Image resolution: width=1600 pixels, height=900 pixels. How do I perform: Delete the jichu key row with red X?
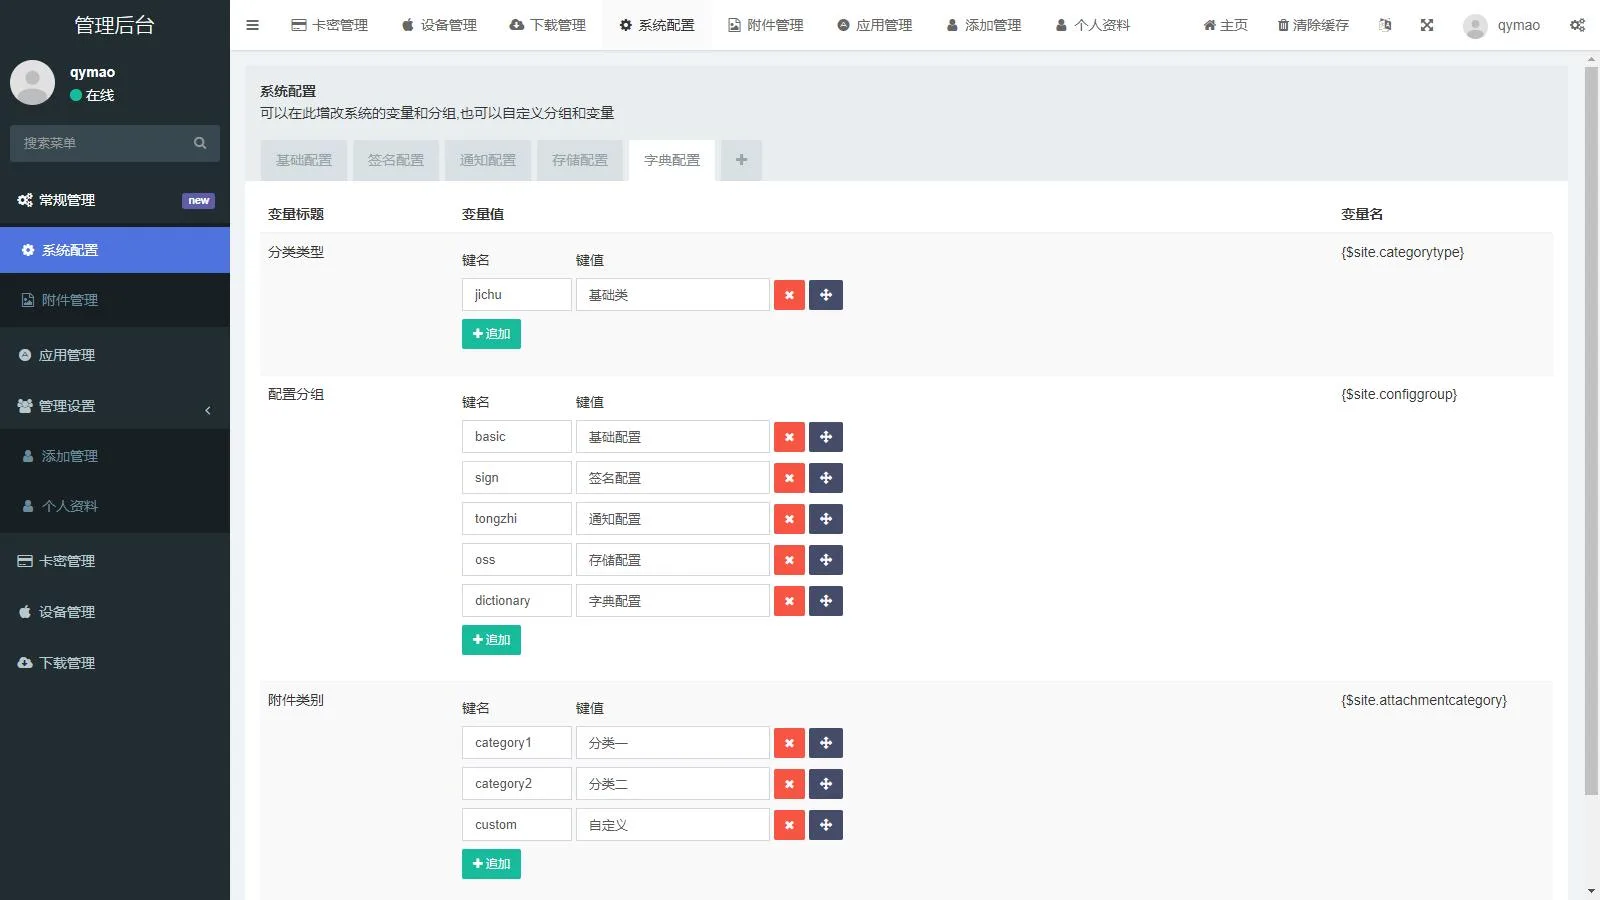789,294
